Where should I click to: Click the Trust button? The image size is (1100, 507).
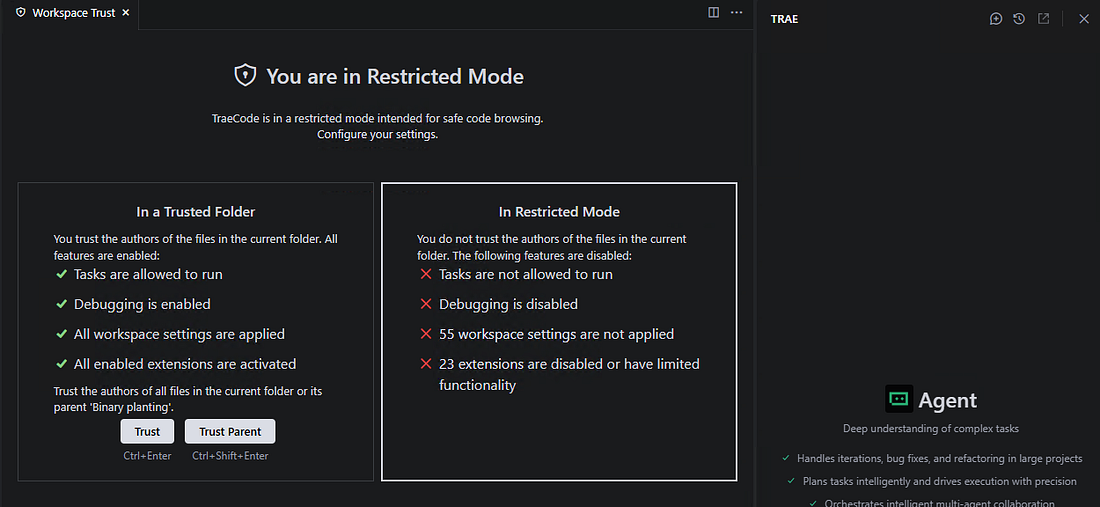(x=147, y=431)
